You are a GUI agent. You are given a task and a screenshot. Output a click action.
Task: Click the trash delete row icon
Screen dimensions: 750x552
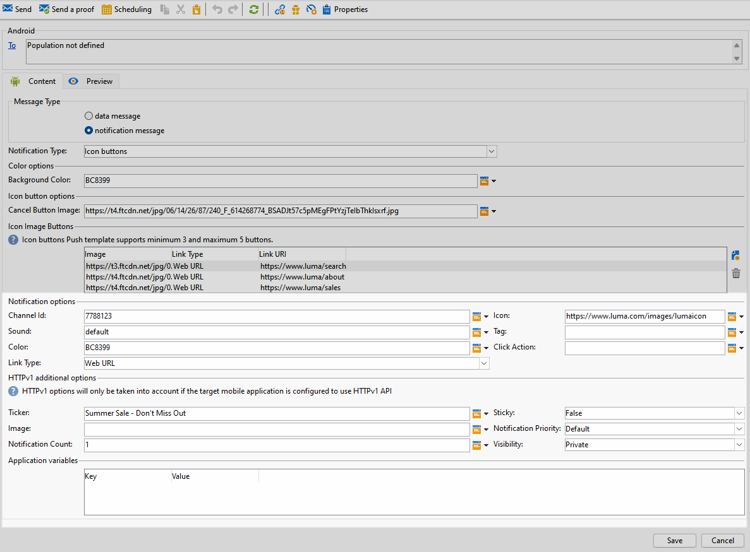(736, 273)
